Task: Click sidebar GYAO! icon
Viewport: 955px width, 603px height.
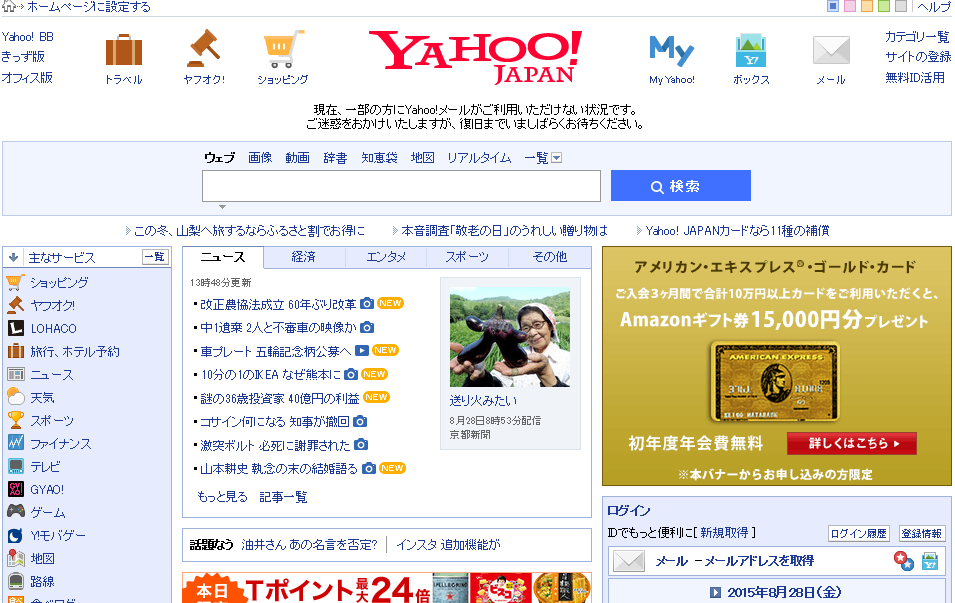Action: click(x=15, y=488)
